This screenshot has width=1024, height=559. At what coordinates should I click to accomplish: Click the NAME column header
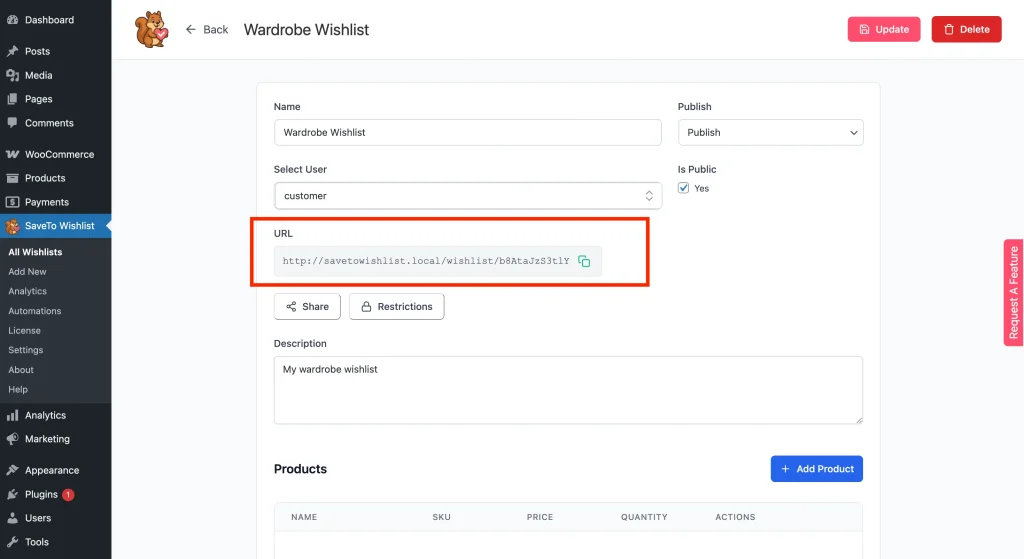click(x=304, y=517)
